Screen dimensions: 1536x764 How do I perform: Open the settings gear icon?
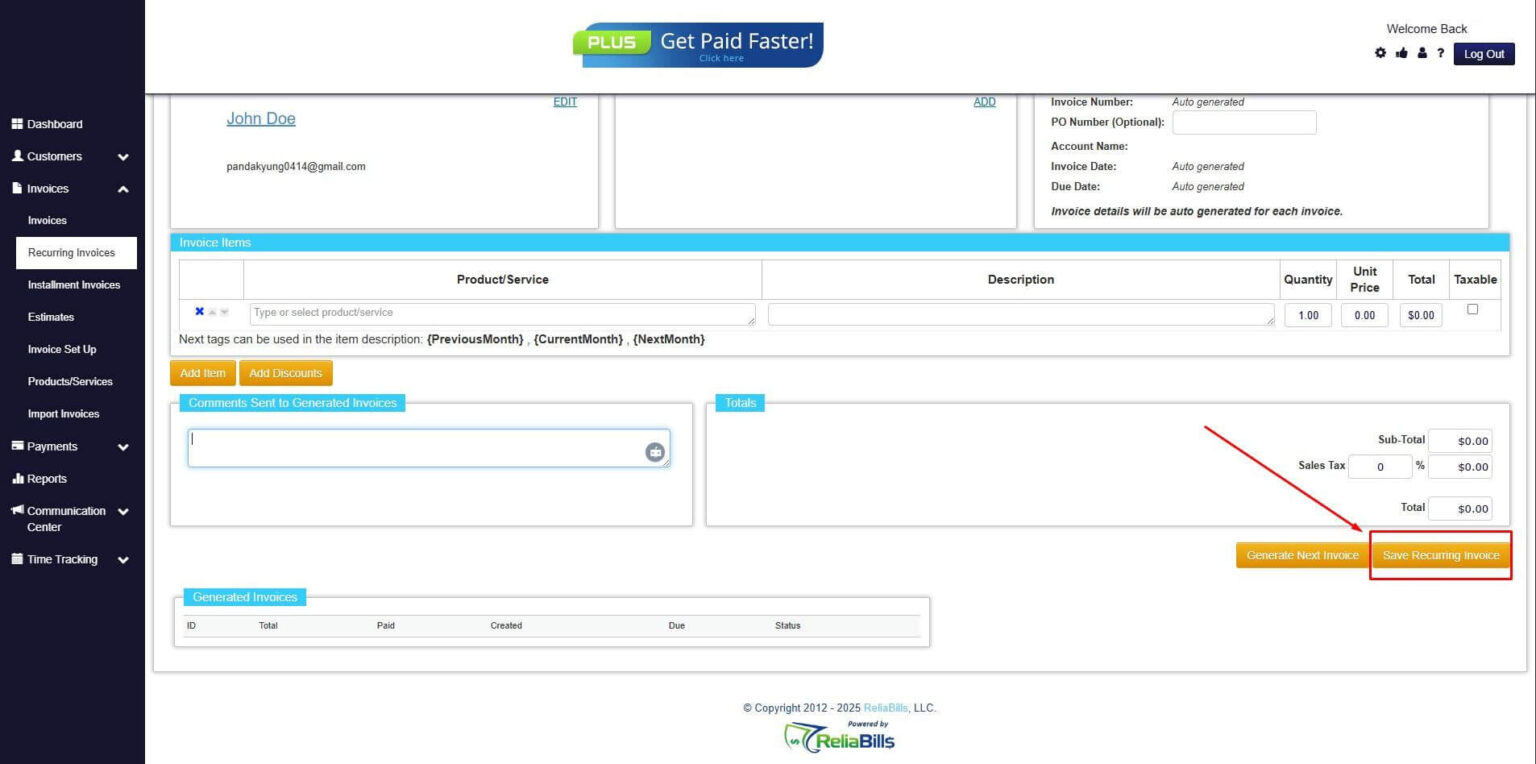click(1381, 53)
